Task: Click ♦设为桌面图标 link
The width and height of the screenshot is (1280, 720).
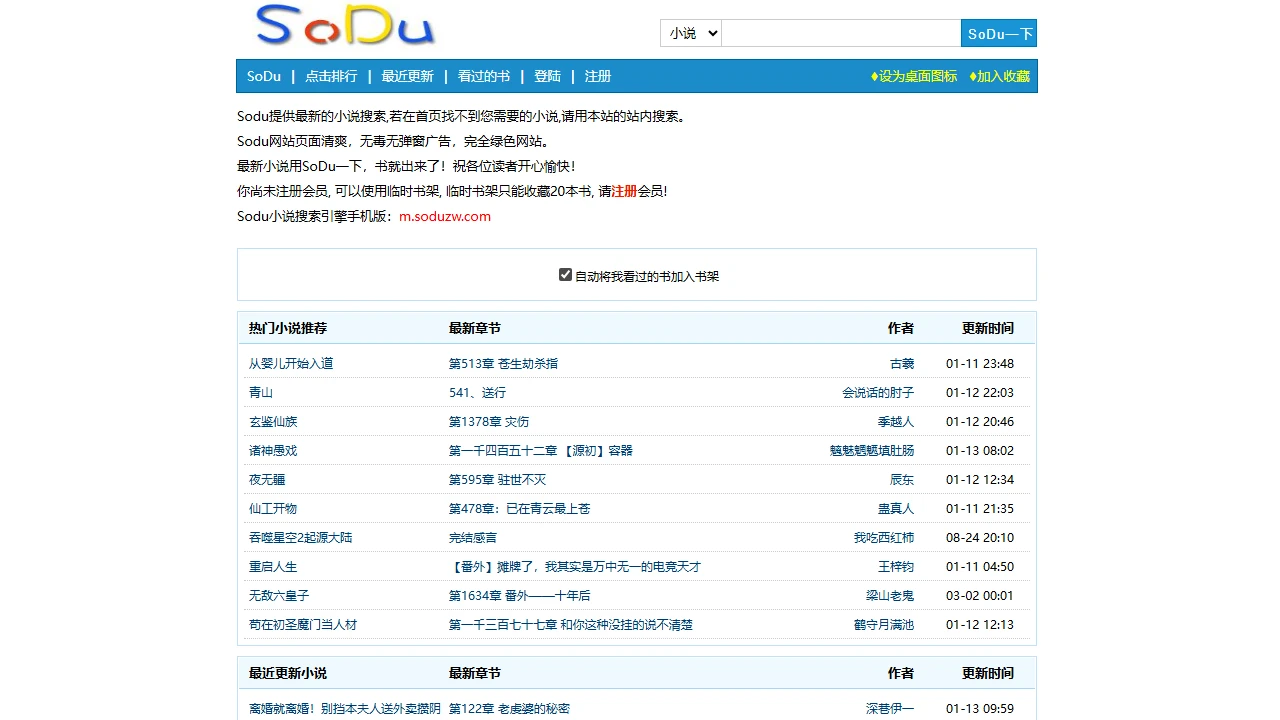Action: point(914,76)
